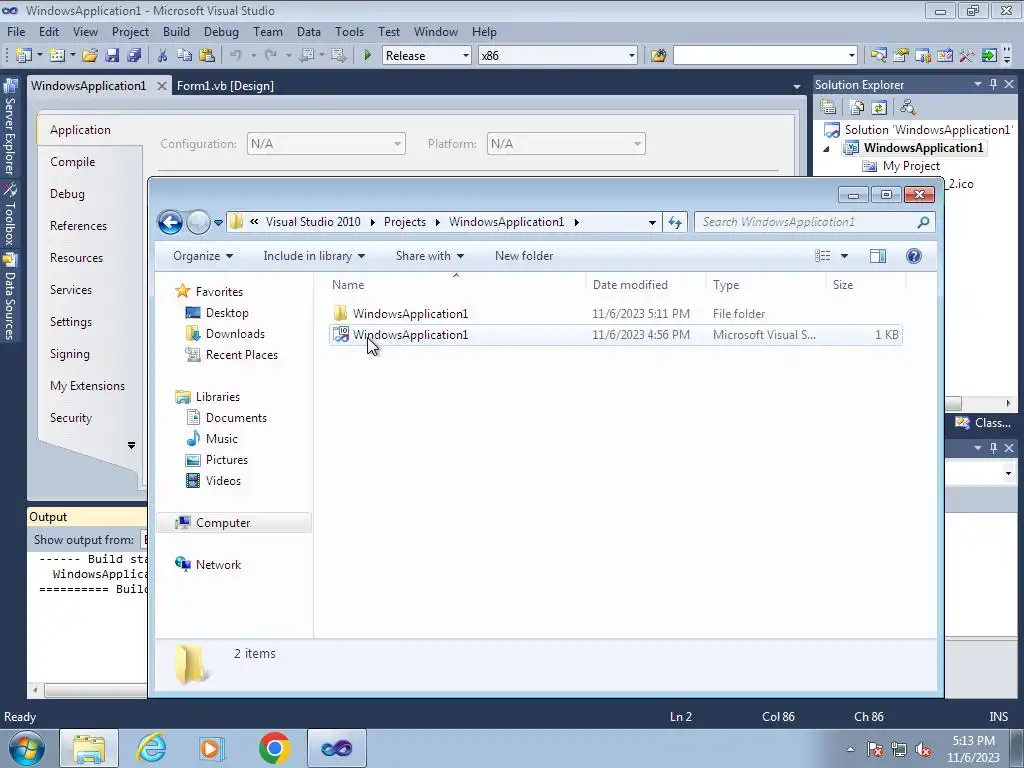Open the change view dropdown arrow
Screen dimensions: 1024x768
pos(844,256)
